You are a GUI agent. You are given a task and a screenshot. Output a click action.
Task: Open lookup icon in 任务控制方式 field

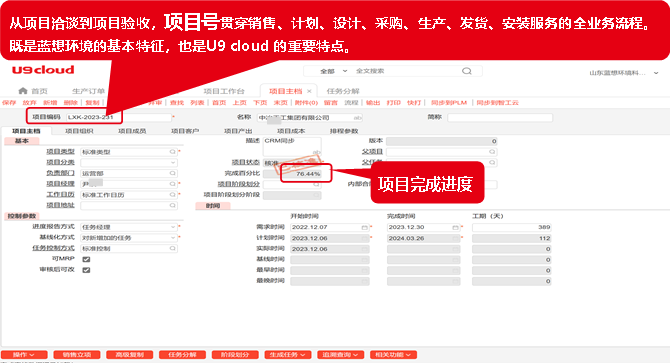[172, 249]
